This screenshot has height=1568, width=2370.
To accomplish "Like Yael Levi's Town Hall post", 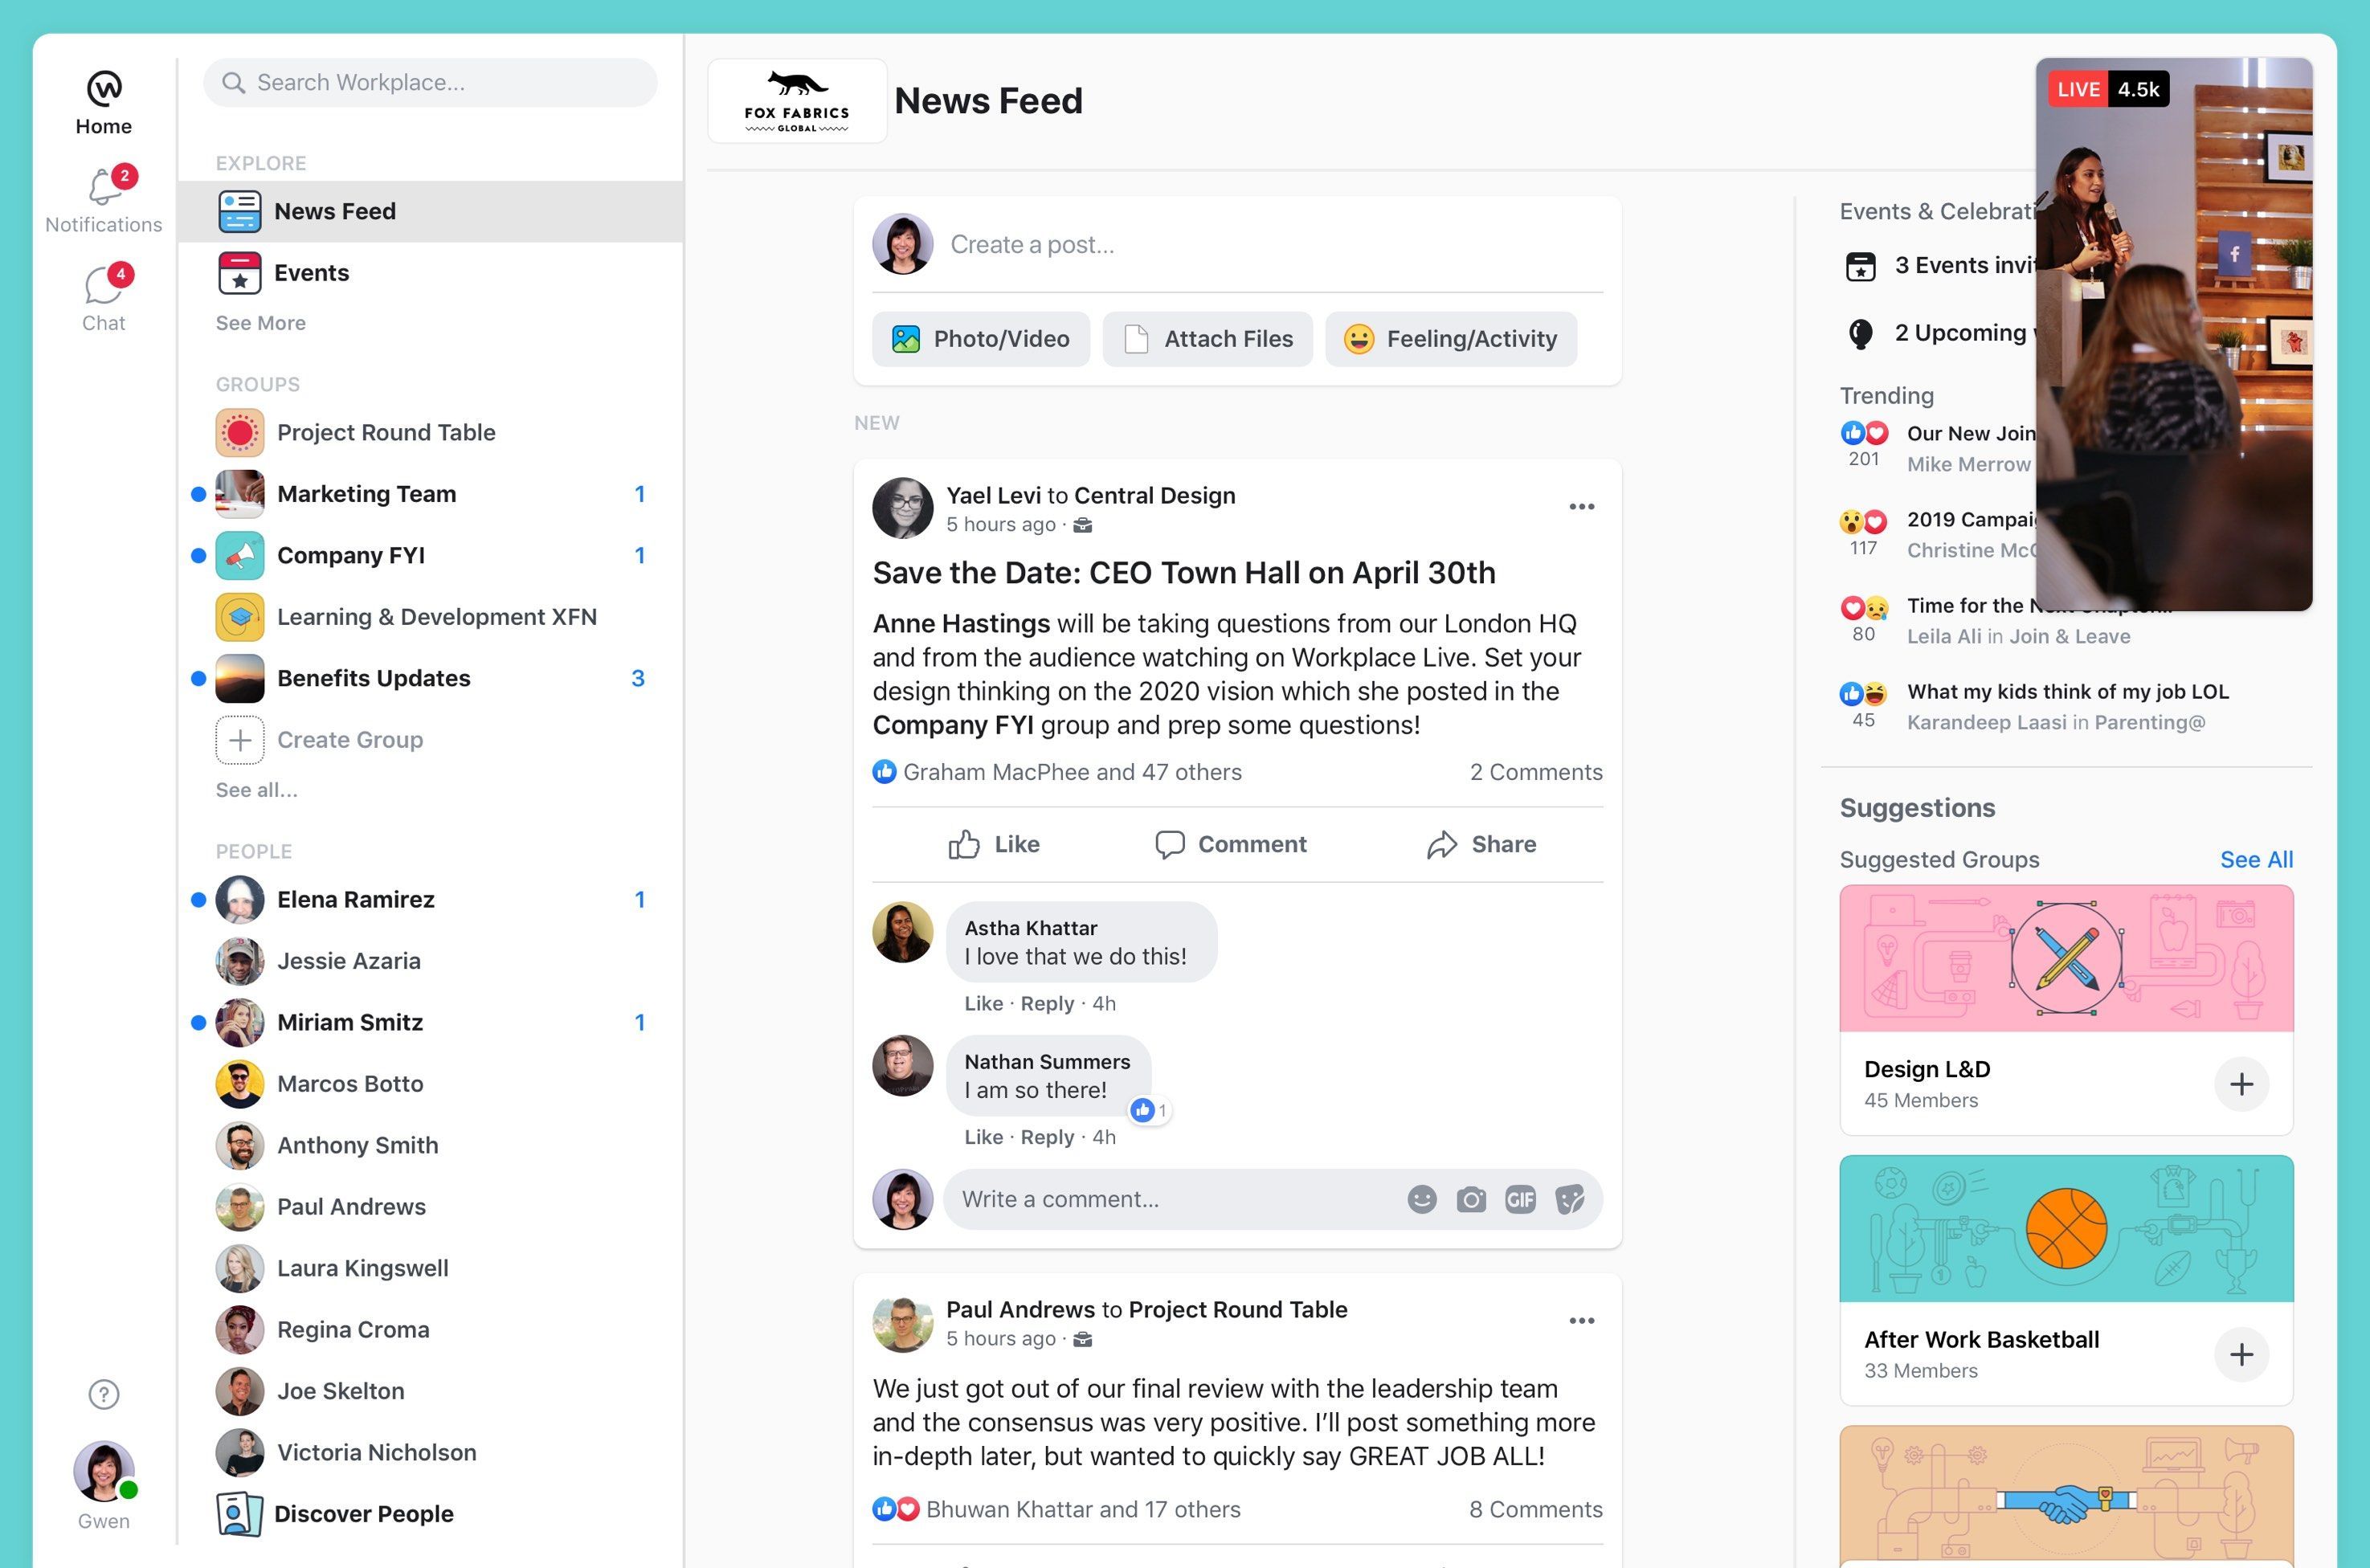I will tap(993, 845).
